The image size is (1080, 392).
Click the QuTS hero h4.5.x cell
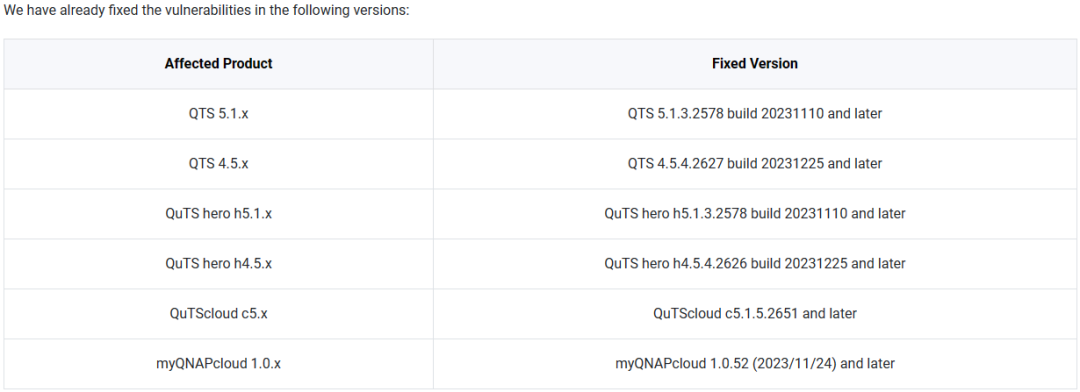click(x=218, y=264)
